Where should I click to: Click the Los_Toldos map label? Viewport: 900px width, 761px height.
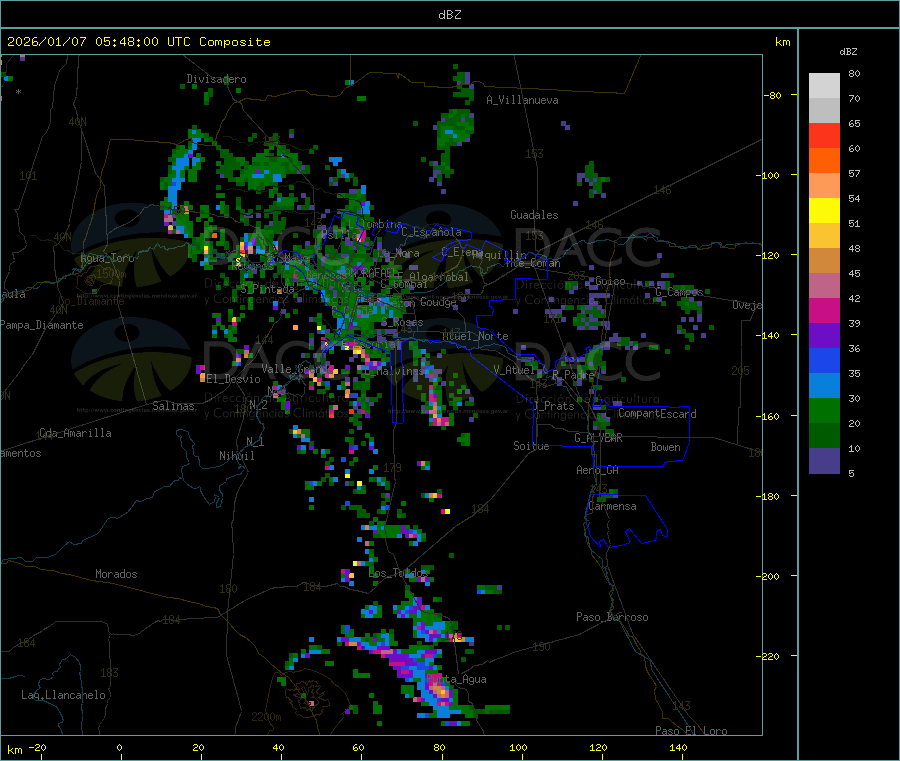coord(398,573)
